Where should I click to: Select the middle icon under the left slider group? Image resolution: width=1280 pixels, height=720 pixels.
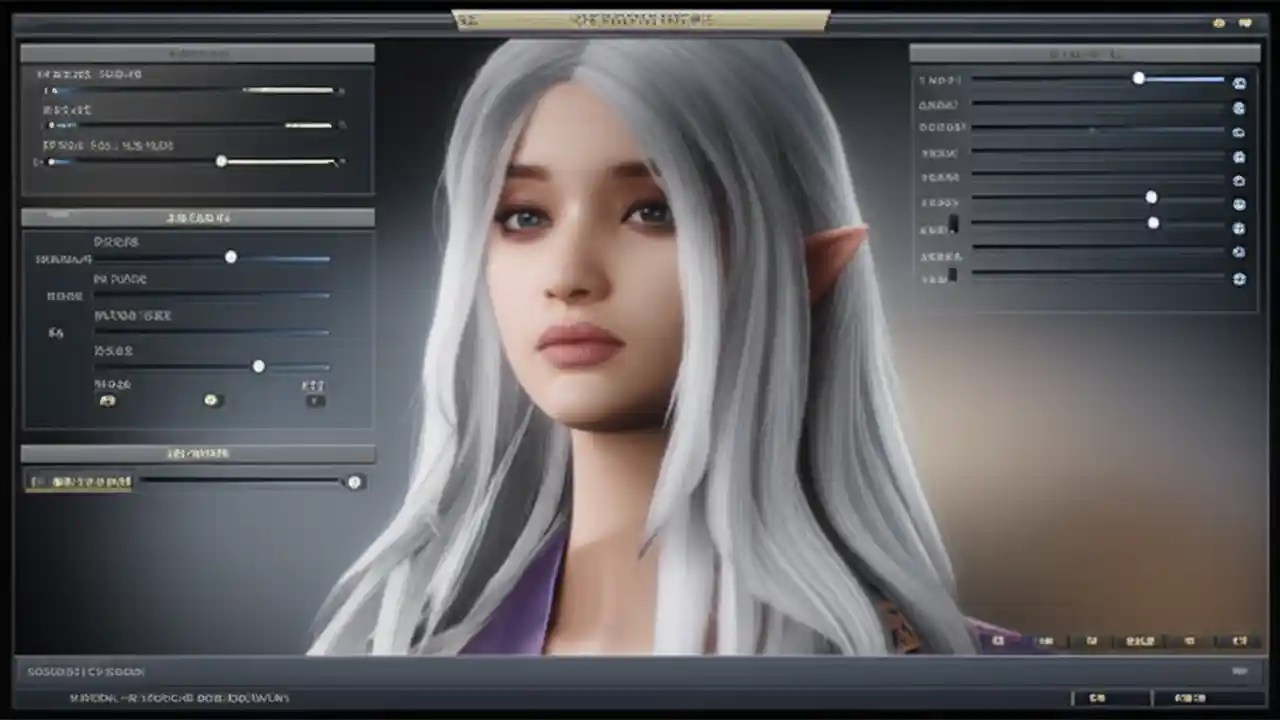(210, 400)
